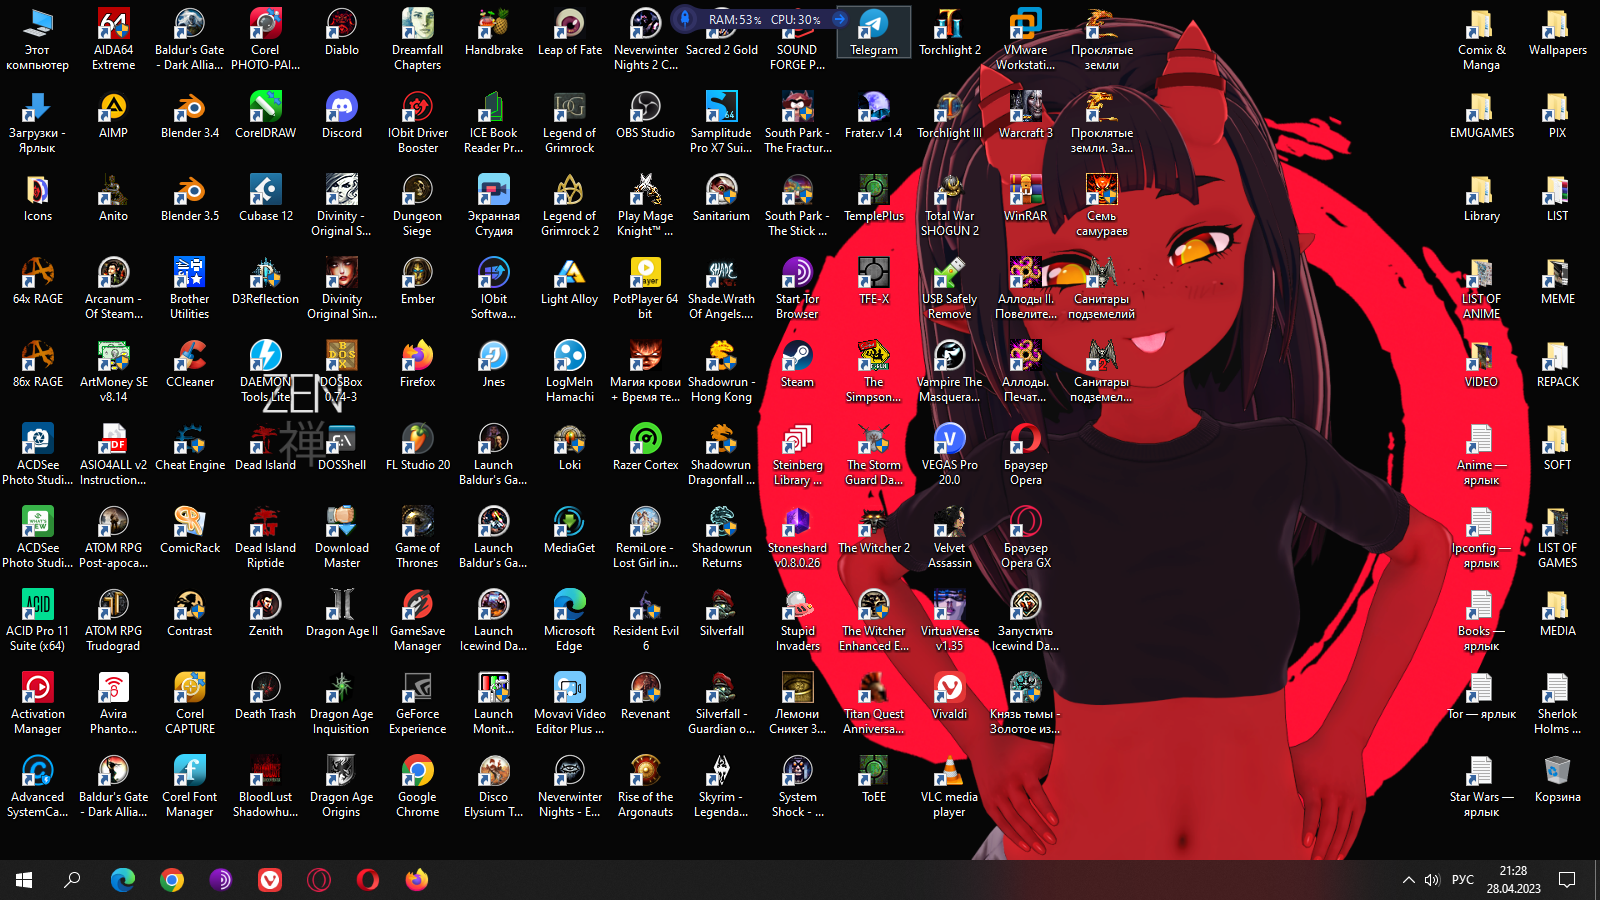This screenshot has height=900, width=1600.
Task: Open Google Chrome desktop icon
Action: click(x=418, y=787)
